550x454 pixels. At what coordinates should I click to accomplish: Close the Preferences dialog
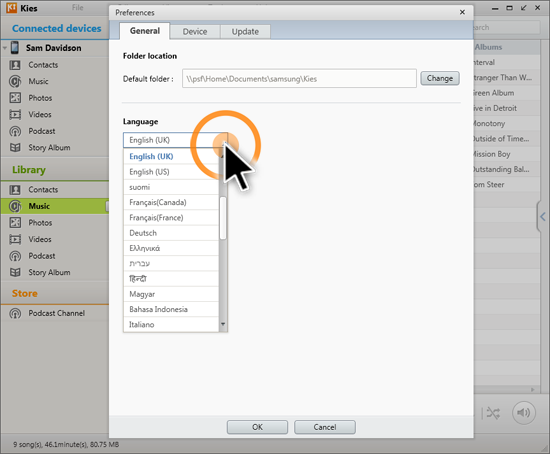462,12
